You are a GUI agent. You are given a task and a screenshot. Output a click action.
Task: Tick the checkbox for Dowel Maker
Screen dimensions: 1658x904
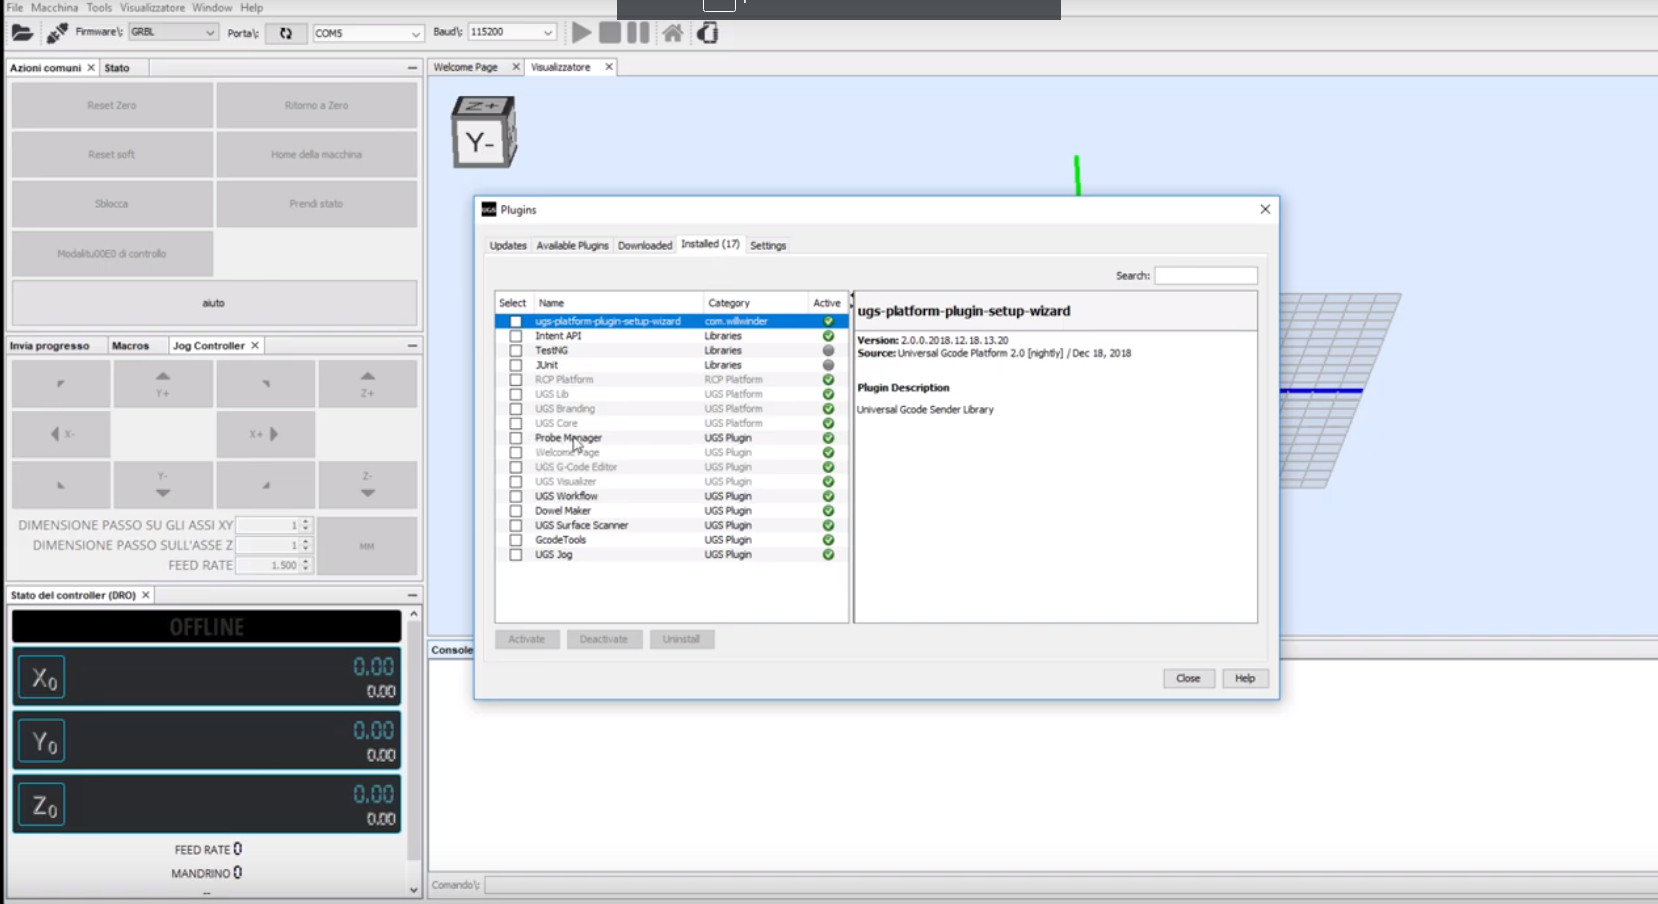coord(516,510)
